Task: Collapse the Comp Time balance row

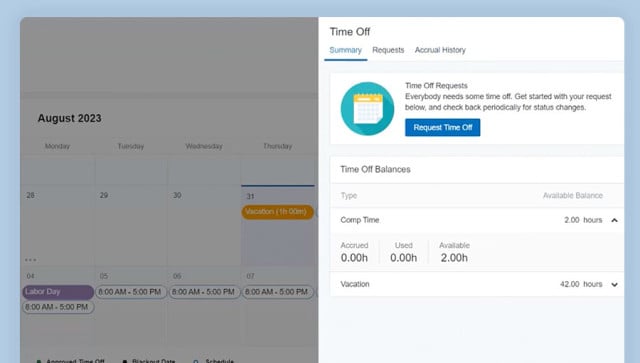Action: (614, 220)
